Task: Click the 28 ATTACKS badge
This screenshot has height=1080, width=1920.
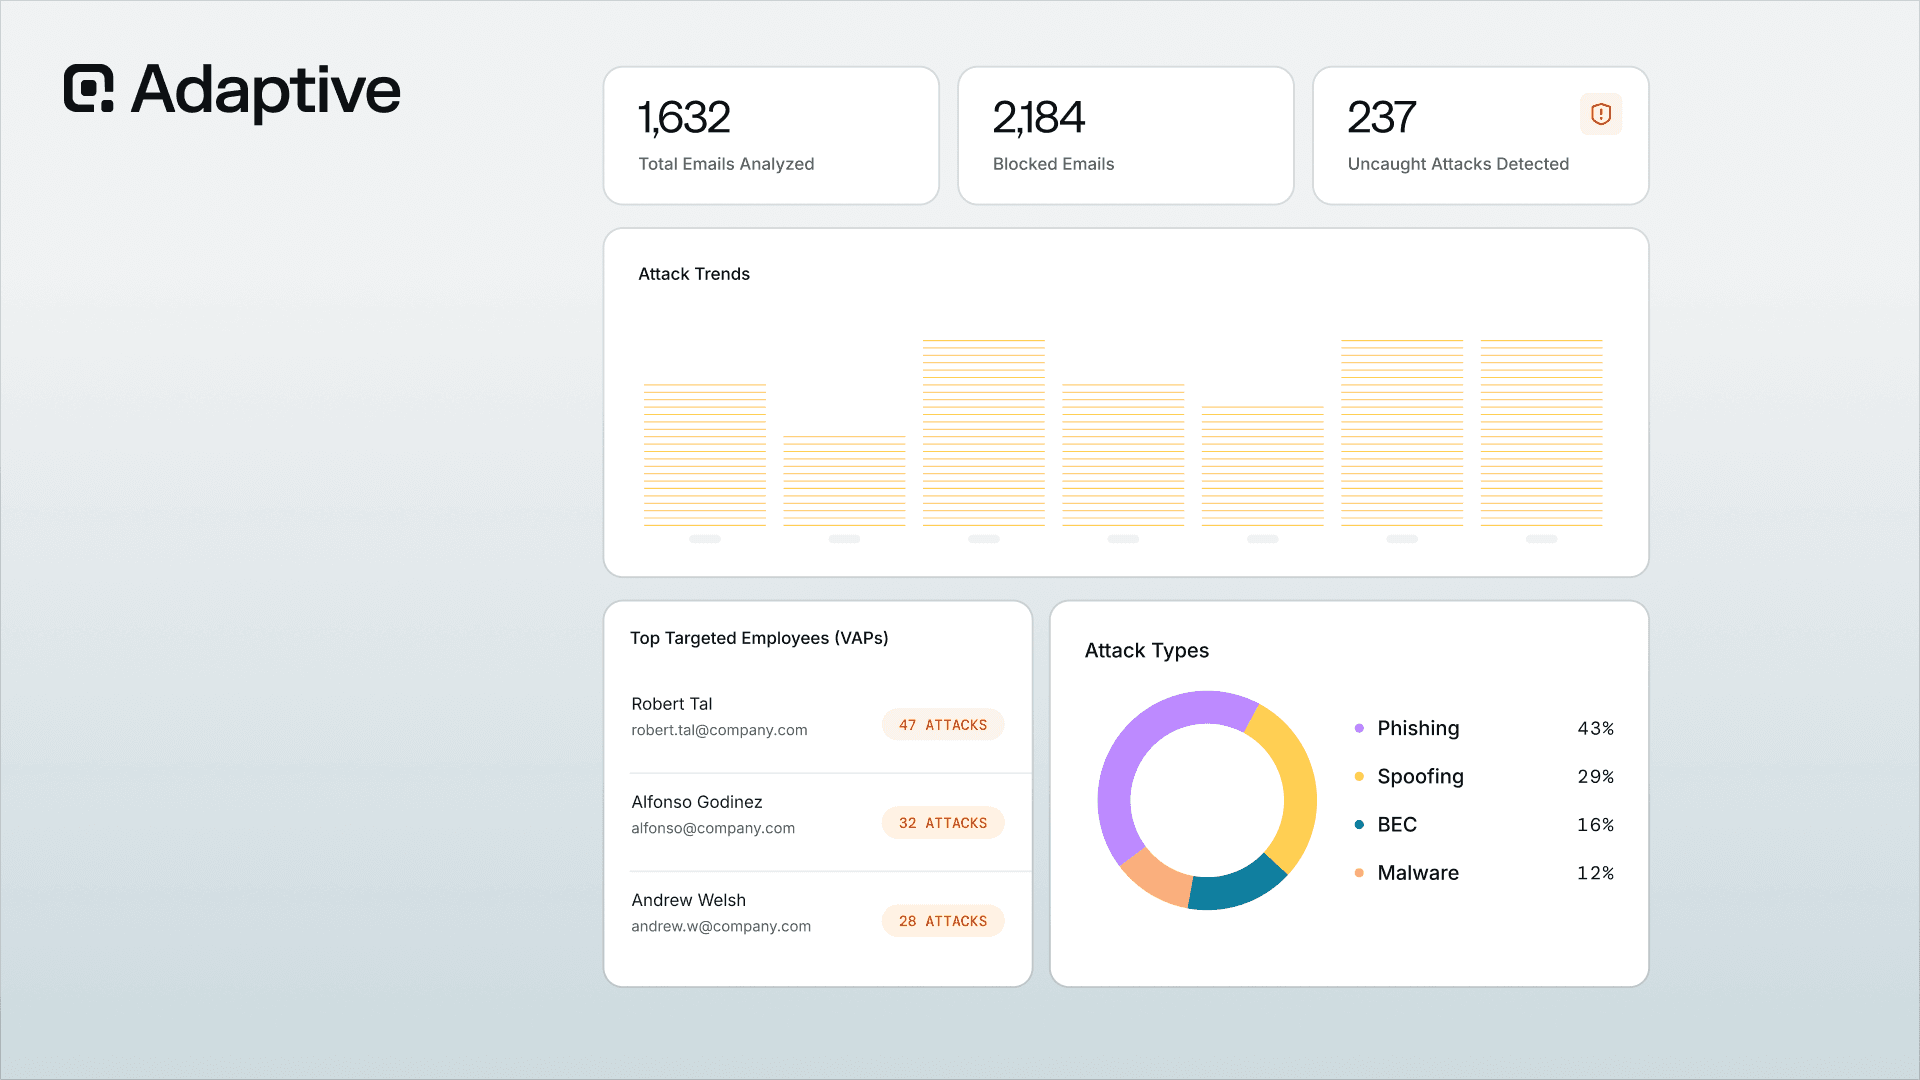Action: [x=943, y=921]
